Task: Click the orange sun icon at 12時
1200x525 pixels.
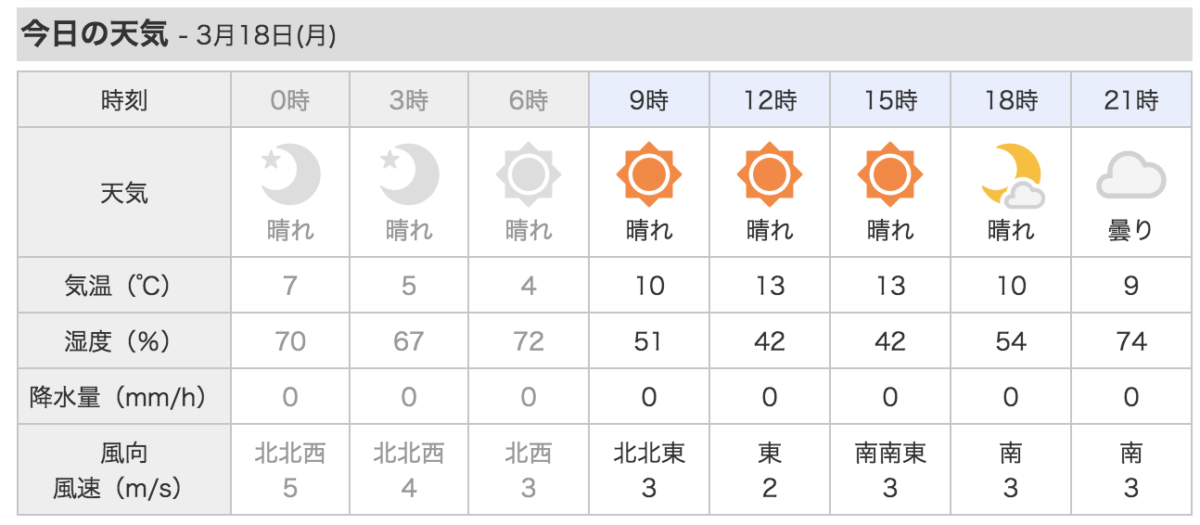Action: [769, 176]
